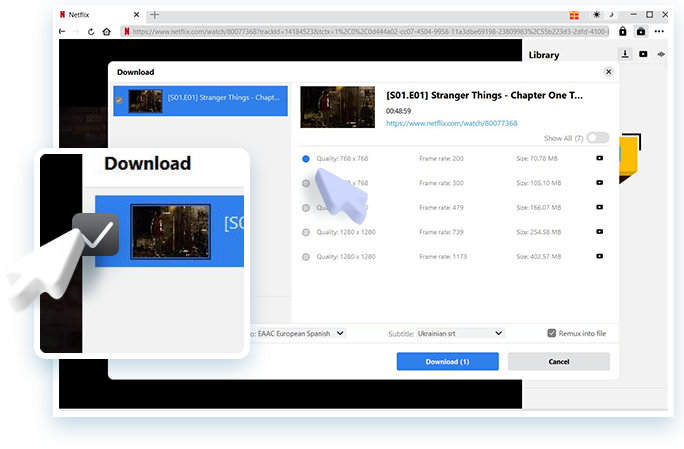Close the Netflix tab
The image size is (684, 449).
[x=136, y=15]
